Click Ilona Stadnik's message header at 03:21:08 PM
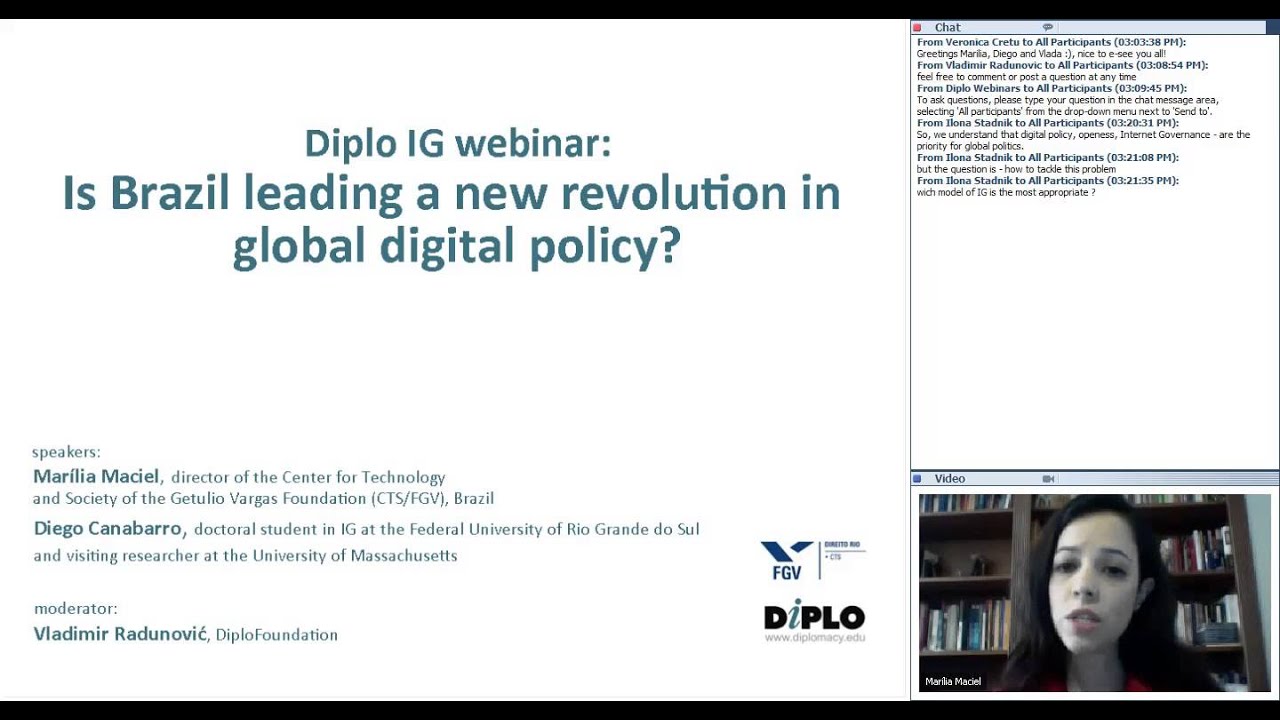1280x720 pixels. click(x=1047, y=158)
